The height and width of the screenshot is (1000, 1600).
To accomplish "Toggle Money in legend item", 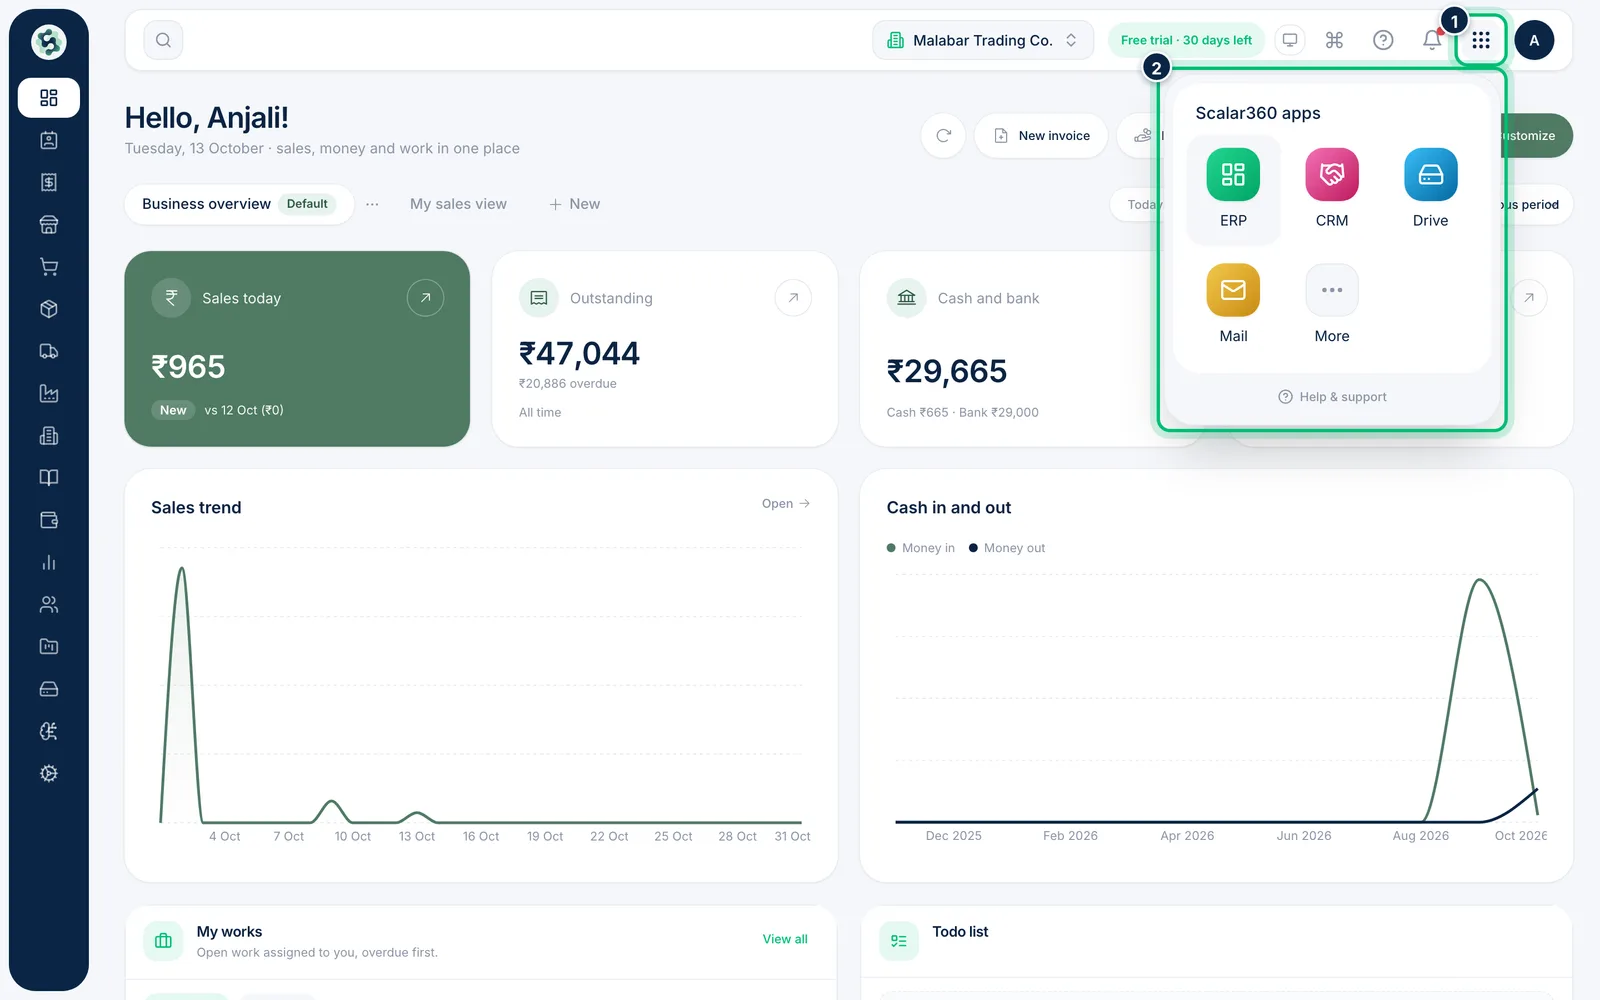I will [921, 548].
